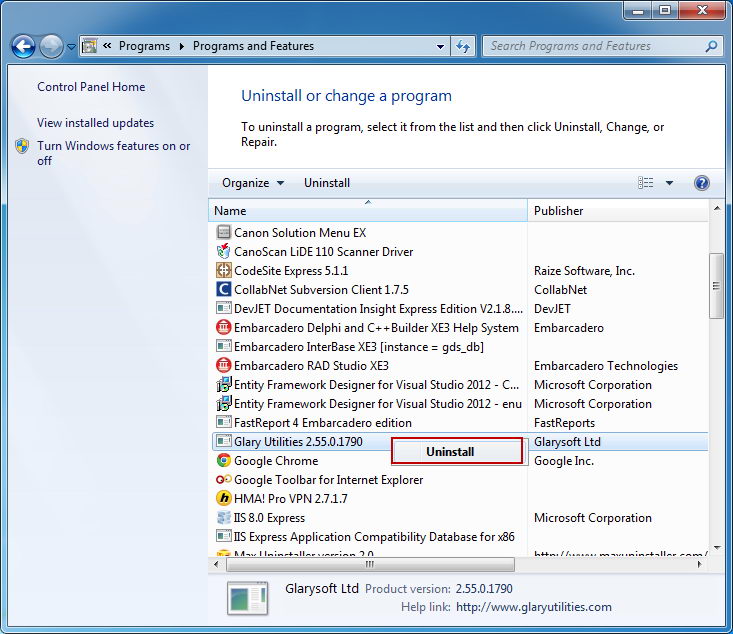
Task: Select Embarcadero Delphi Help System icon
Action: [x=224, y=327]
